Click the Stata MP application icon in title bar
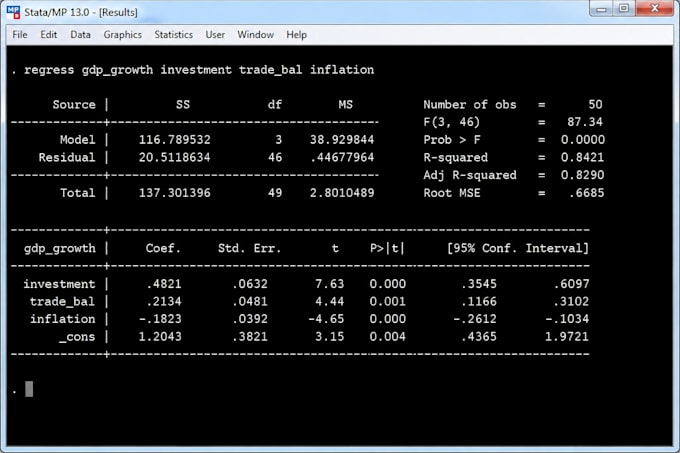This screenshot has height=453, width=680. (13, 12)
